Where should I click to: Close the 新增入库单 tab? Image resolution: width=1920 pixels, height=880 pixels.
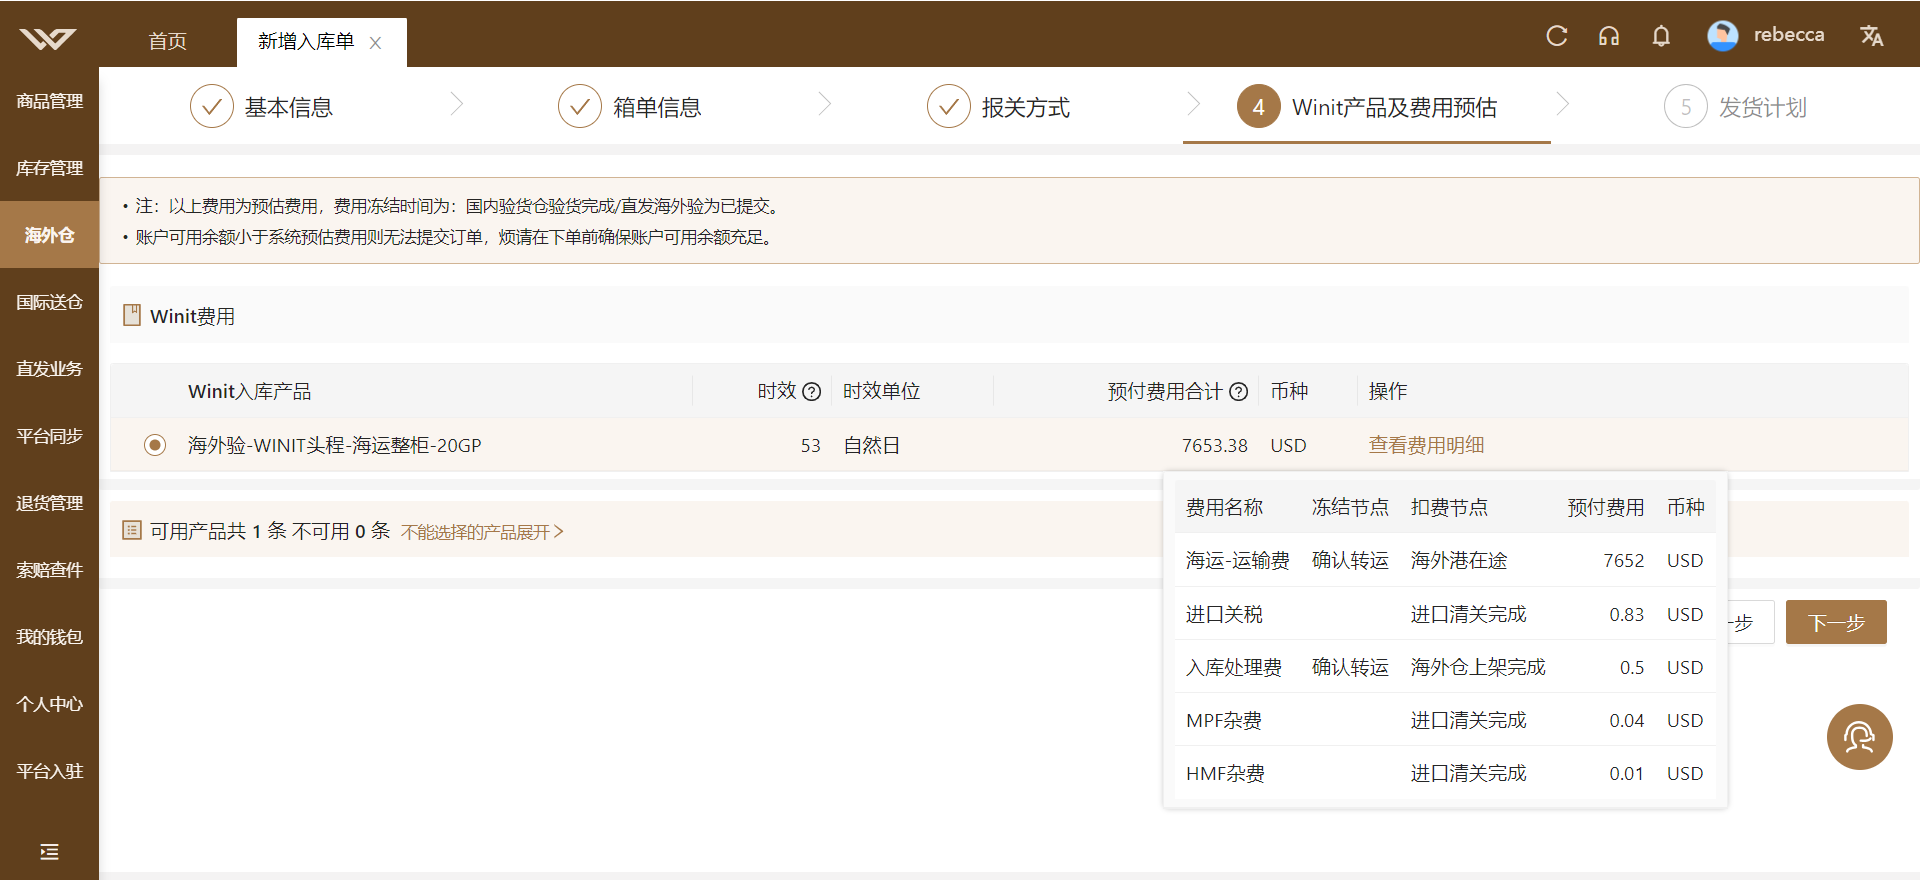click(x=376, y=43)
